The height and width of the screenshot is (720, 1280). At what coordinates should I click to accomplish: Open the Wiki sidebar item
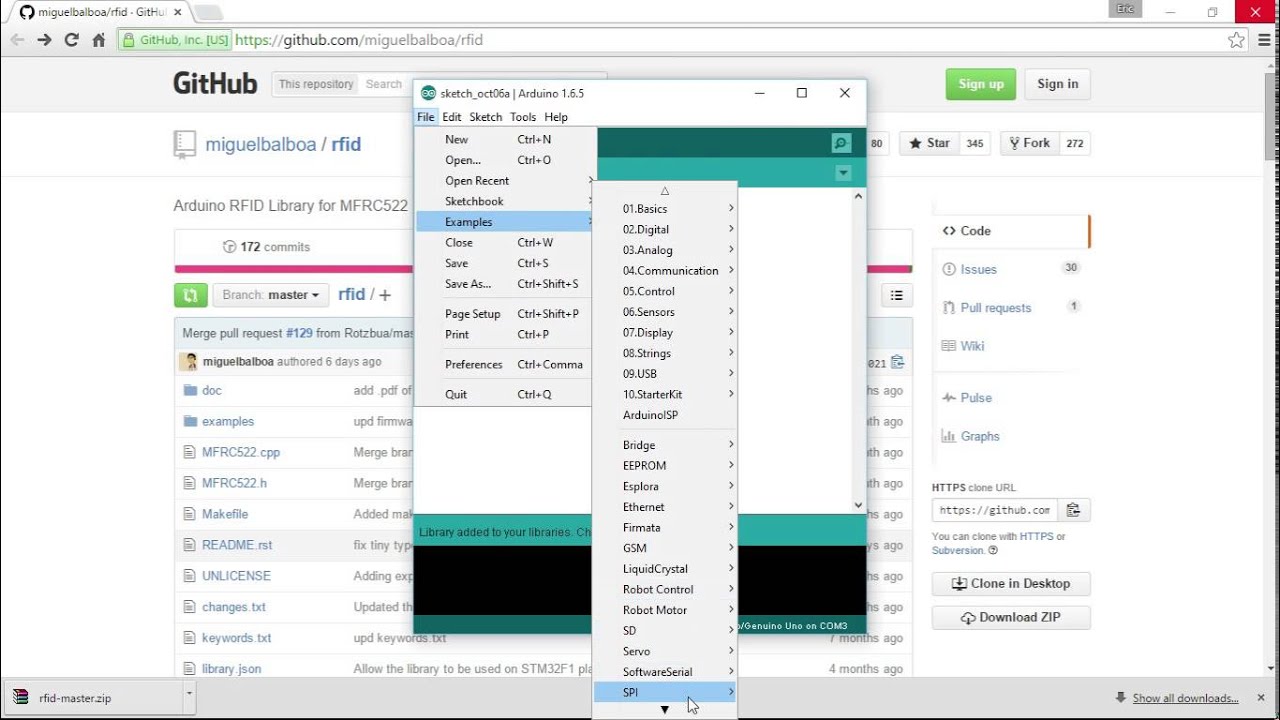(x=1011, y=346)
